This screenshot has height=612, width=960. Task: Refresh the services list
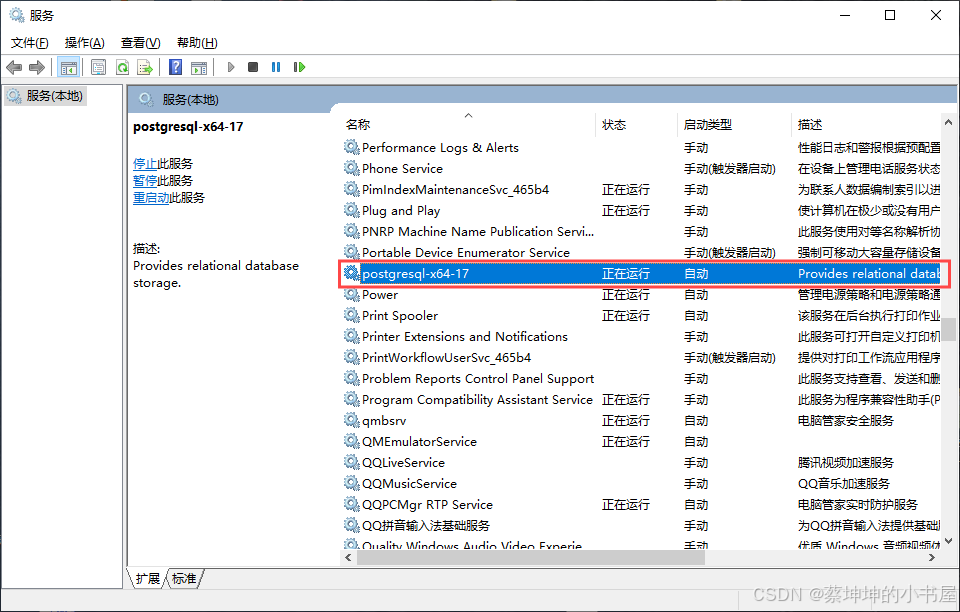click(123, 67)
